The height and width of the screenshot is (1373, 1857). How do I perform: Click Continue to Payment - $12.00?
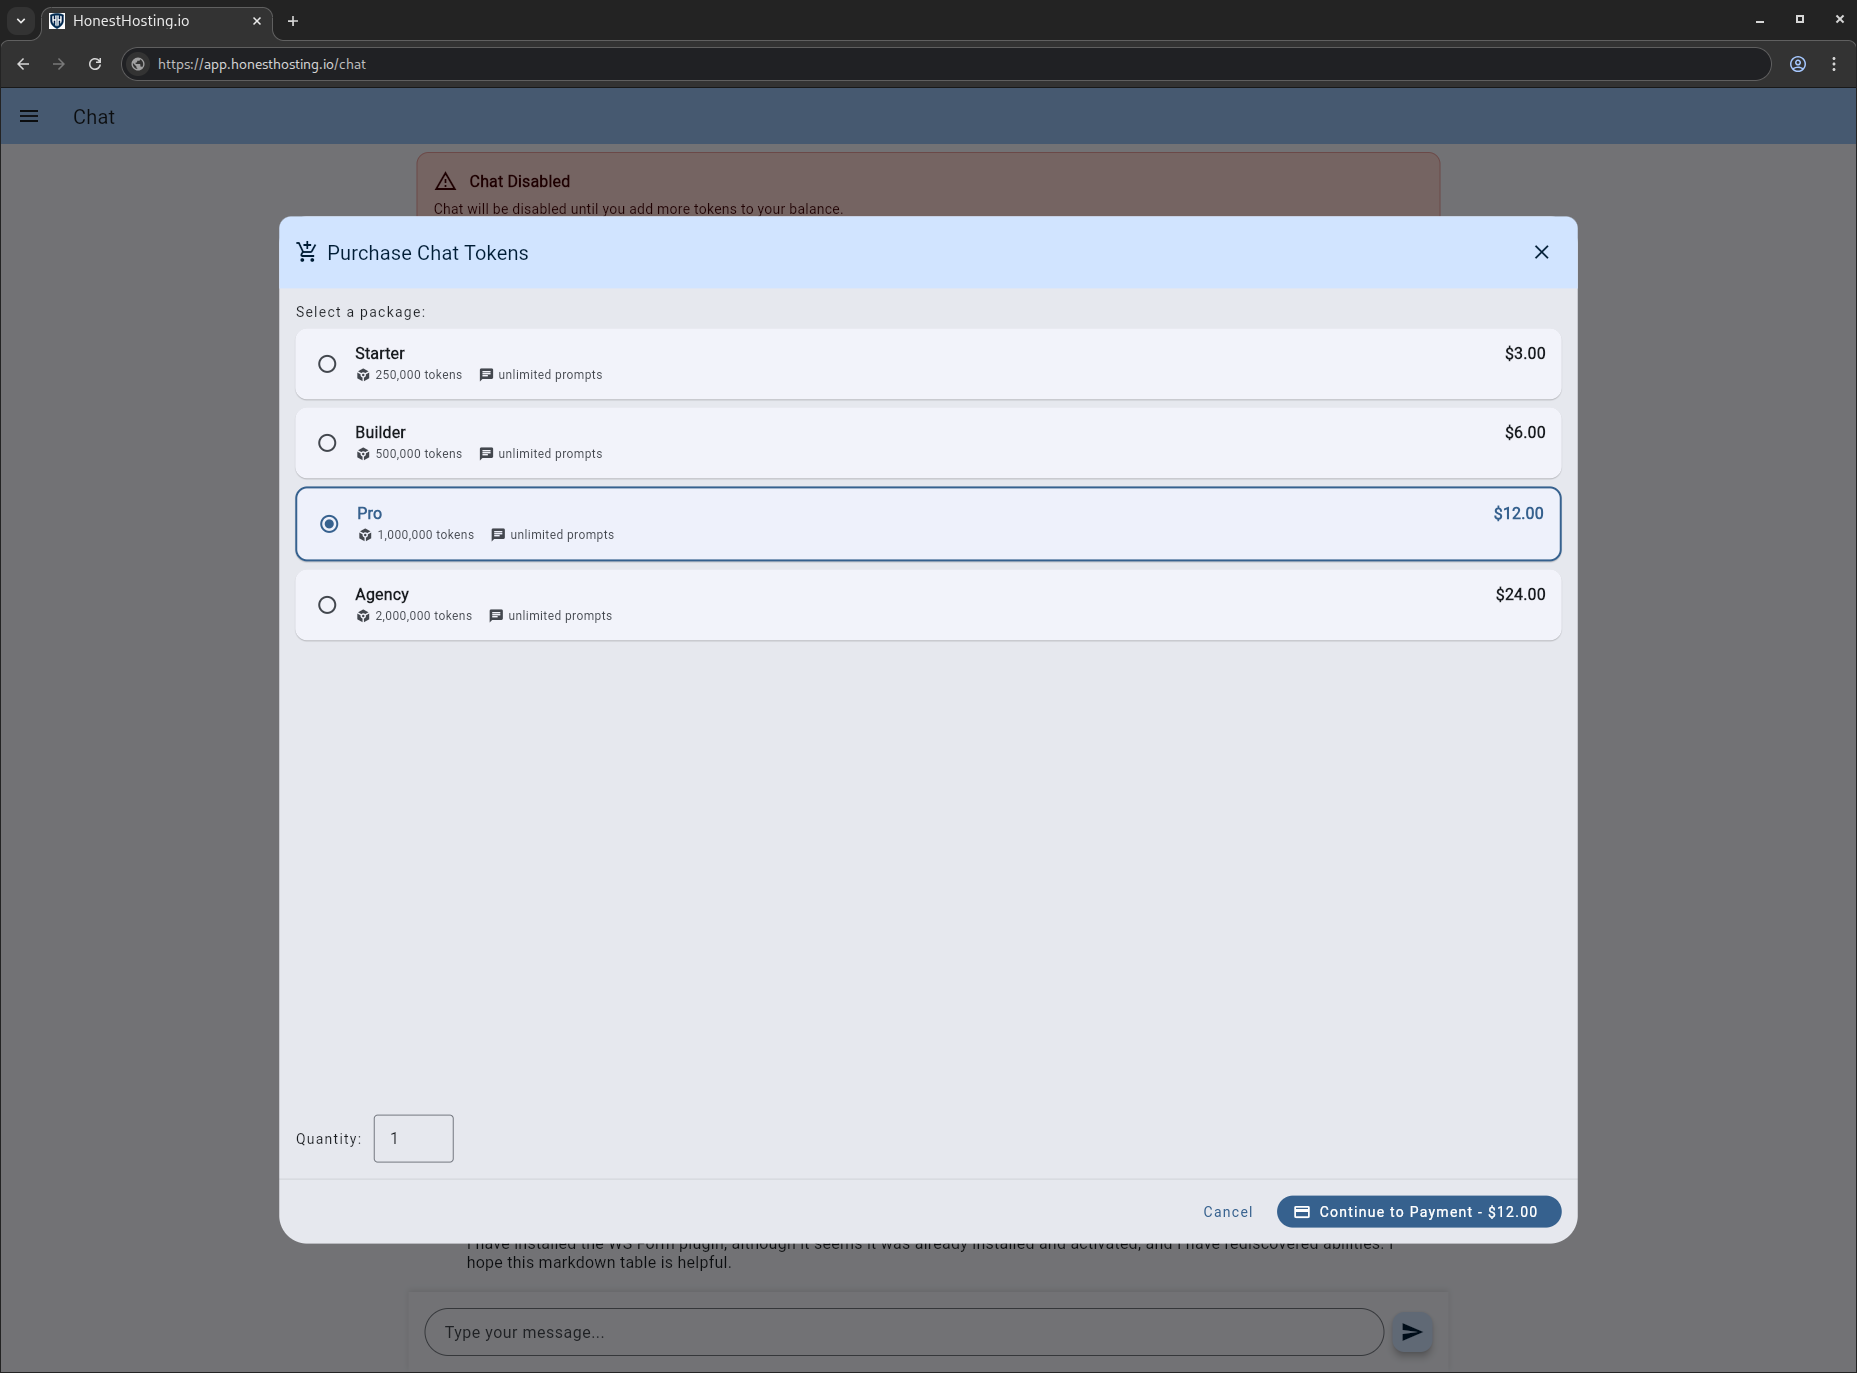[x=1418, y=1212]
